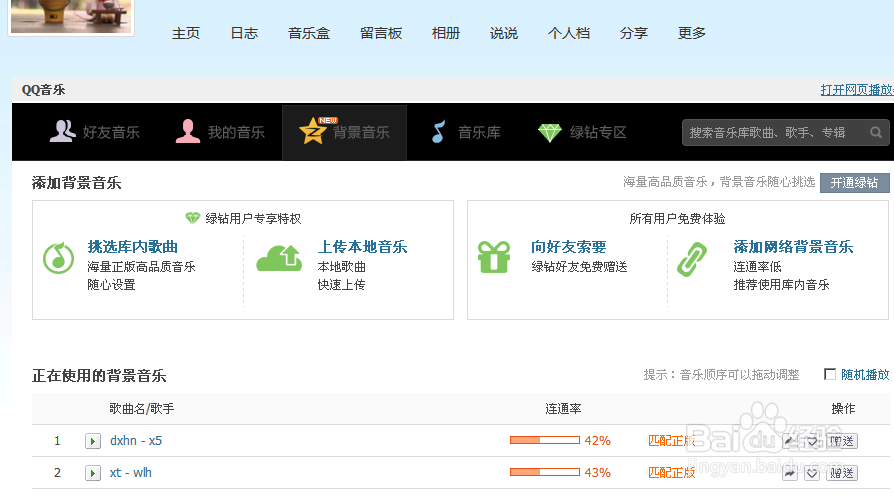Open 个人档 in top navigation

pos(569,34)
